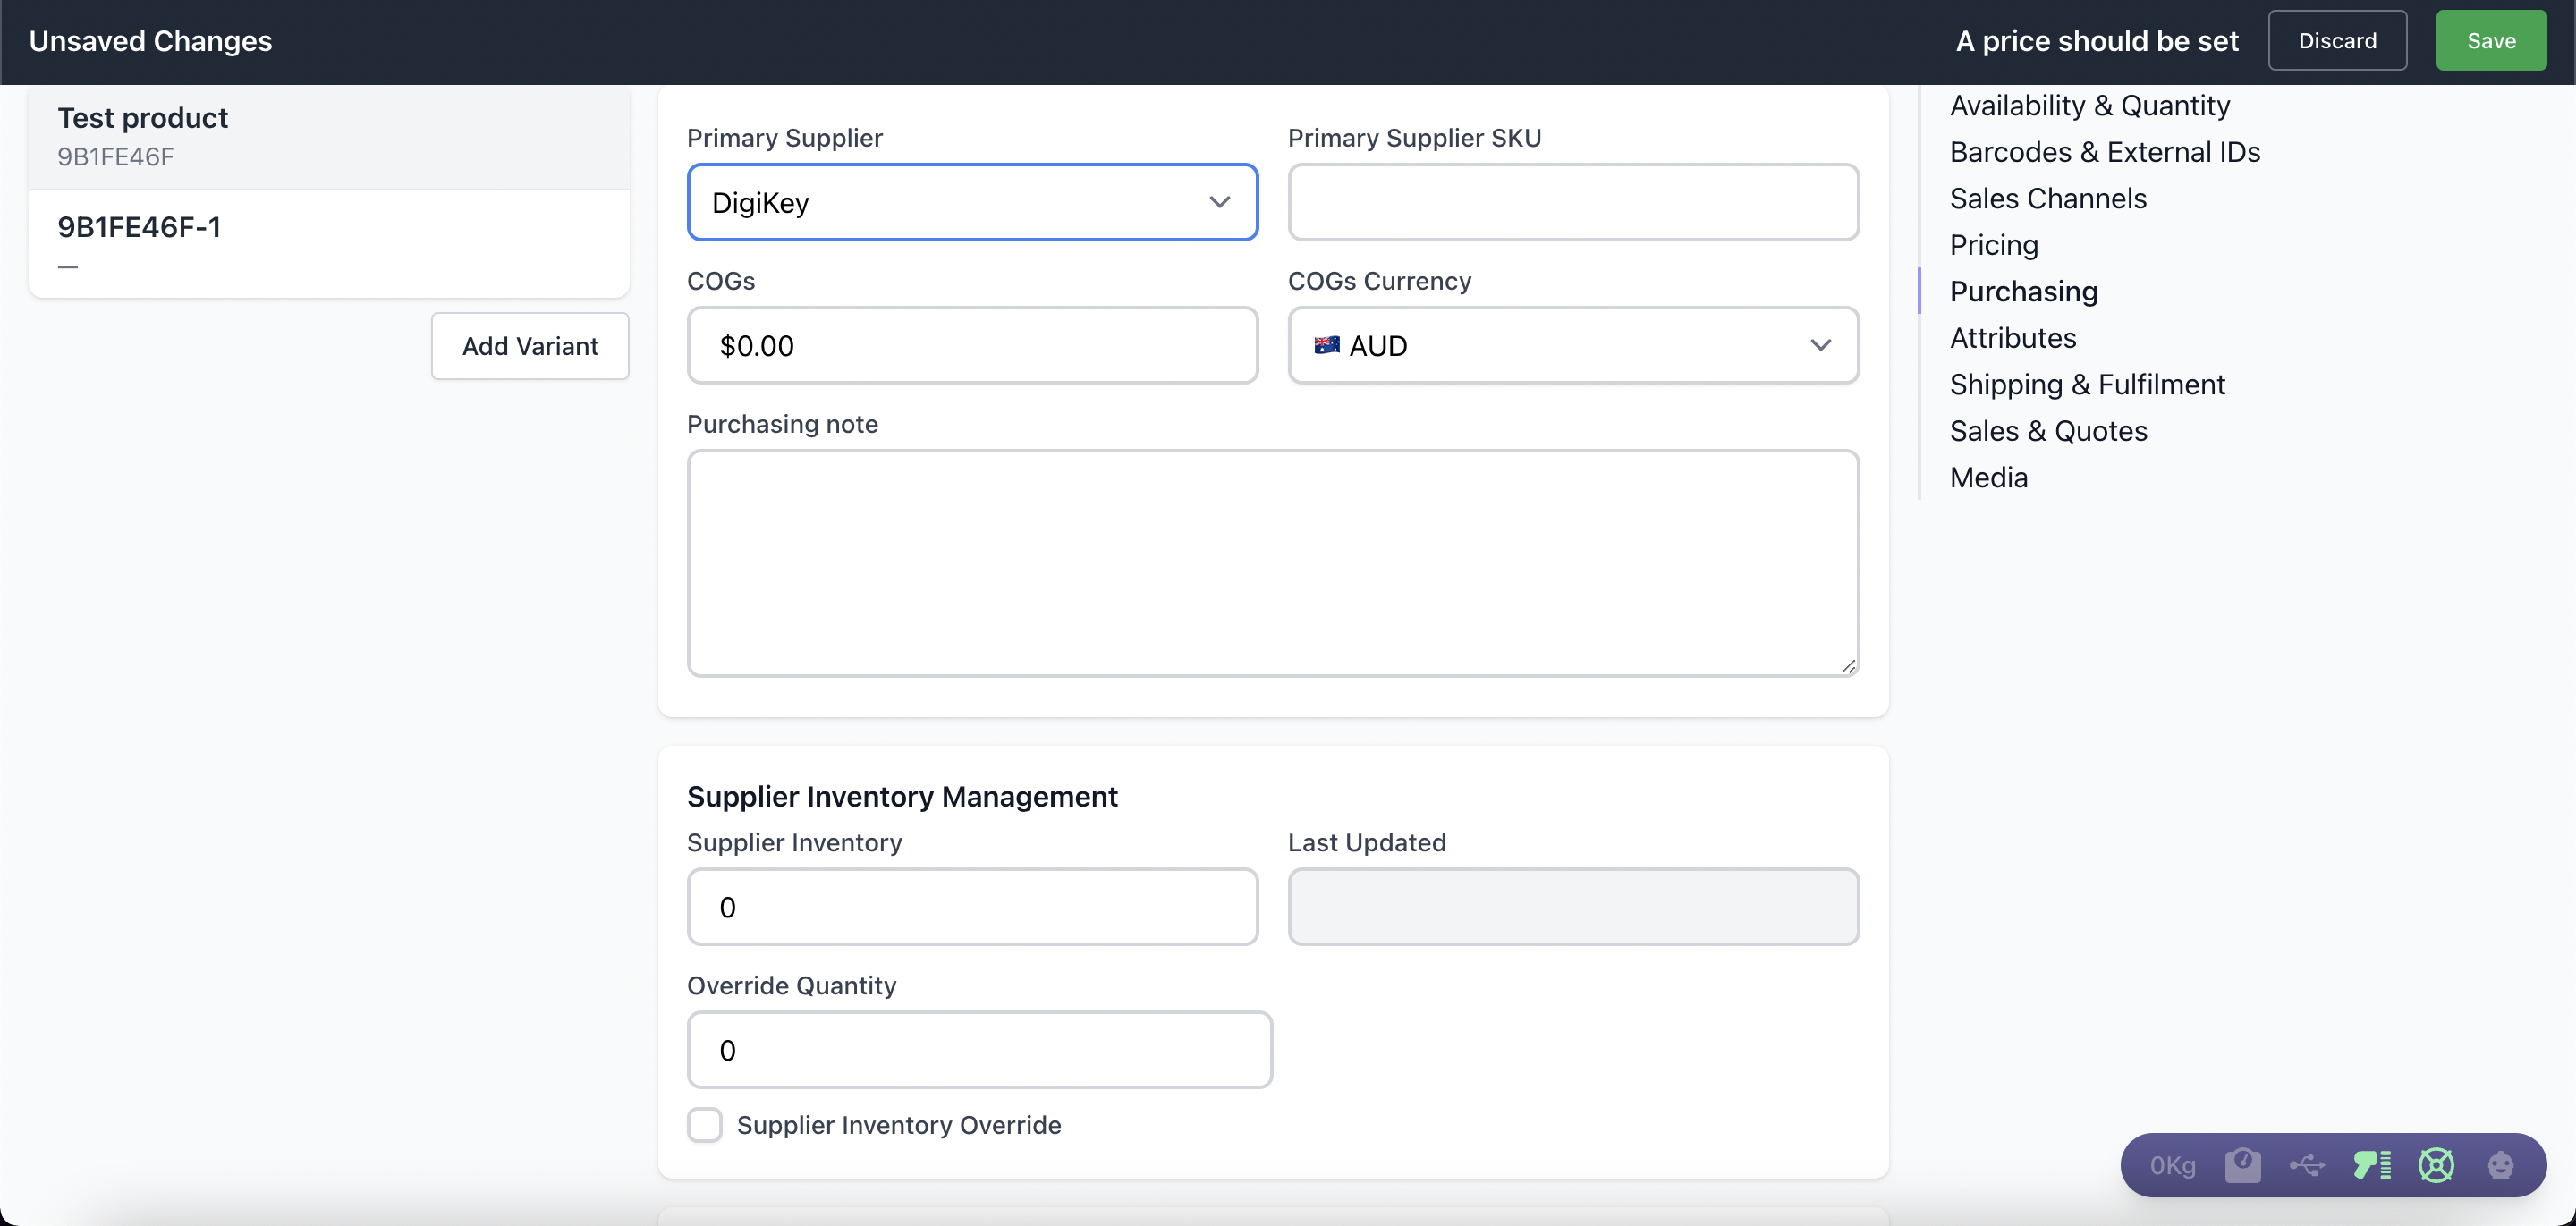Go to Pricing section in sidebar

click(x=1993, y=245)
